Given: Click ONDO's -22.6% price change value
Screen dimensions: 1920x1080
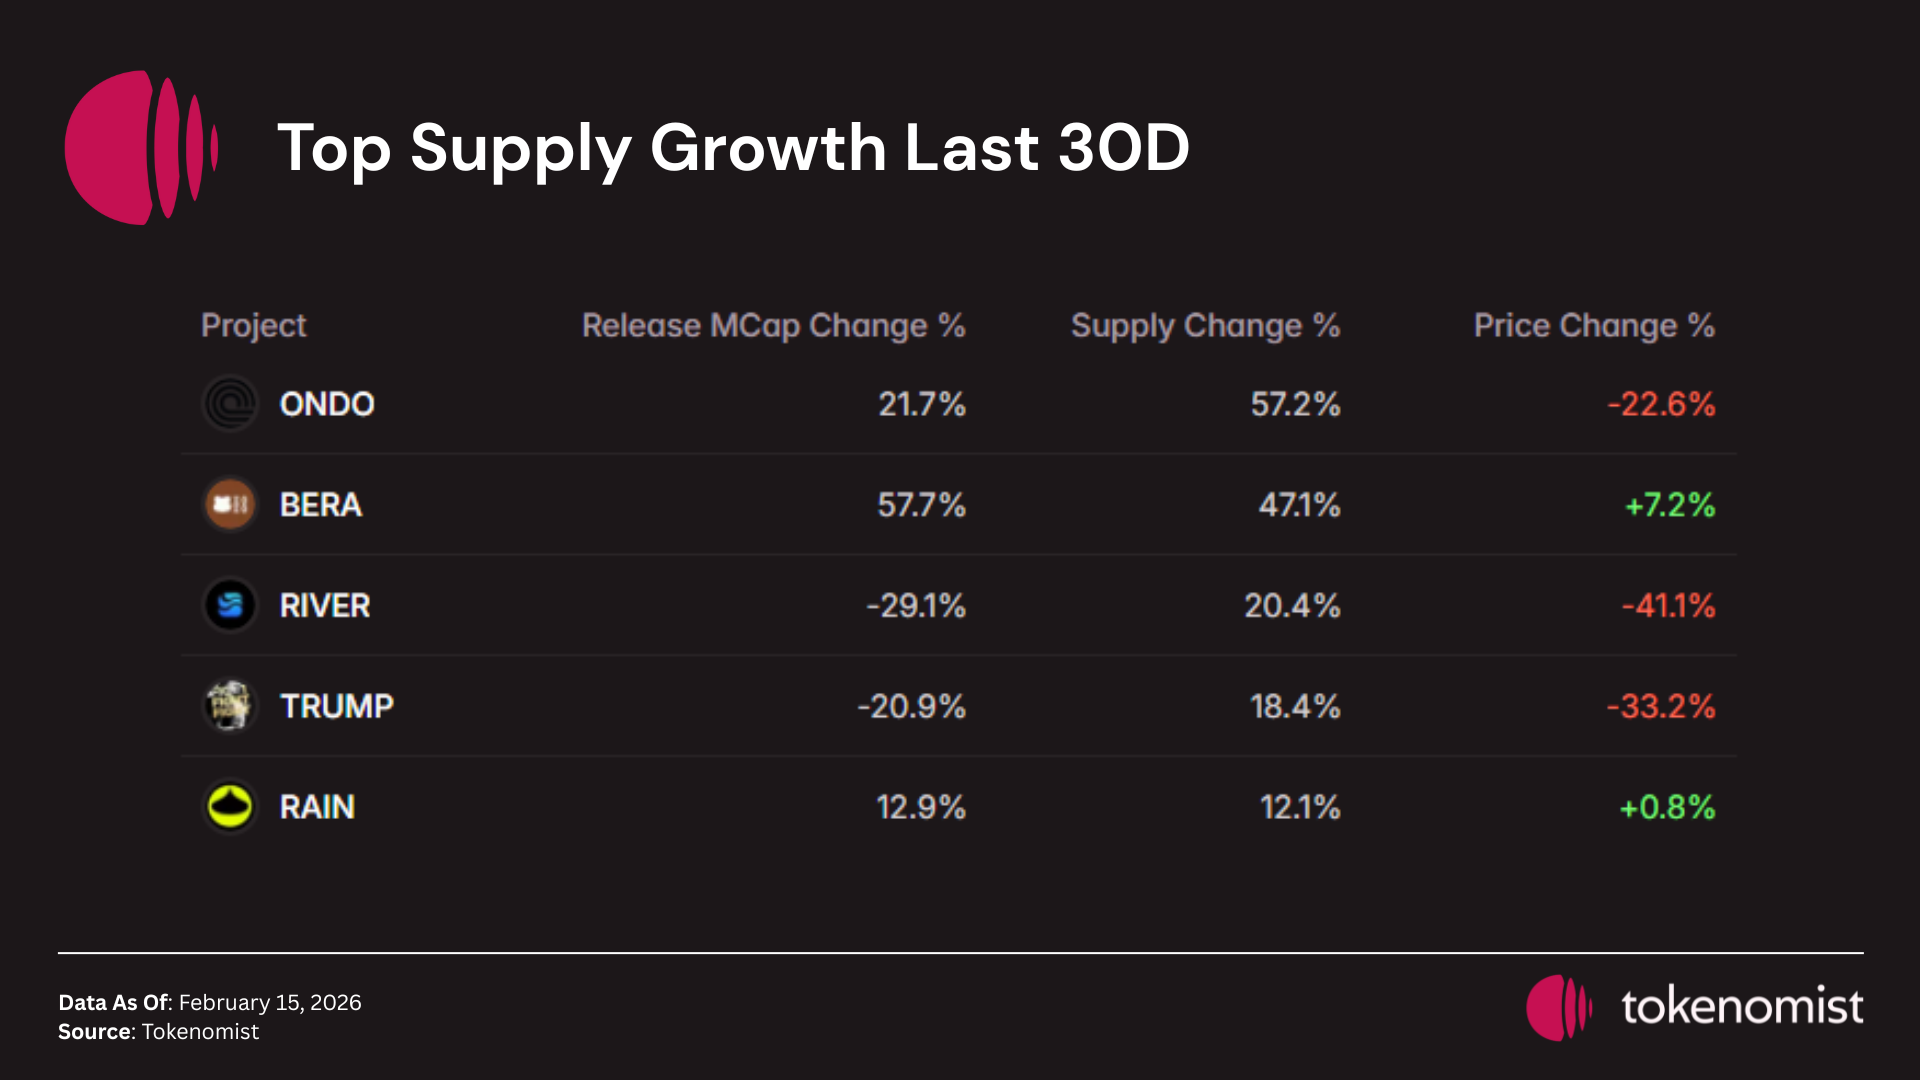Looking at the screenshot, I should coord(1661,404).
